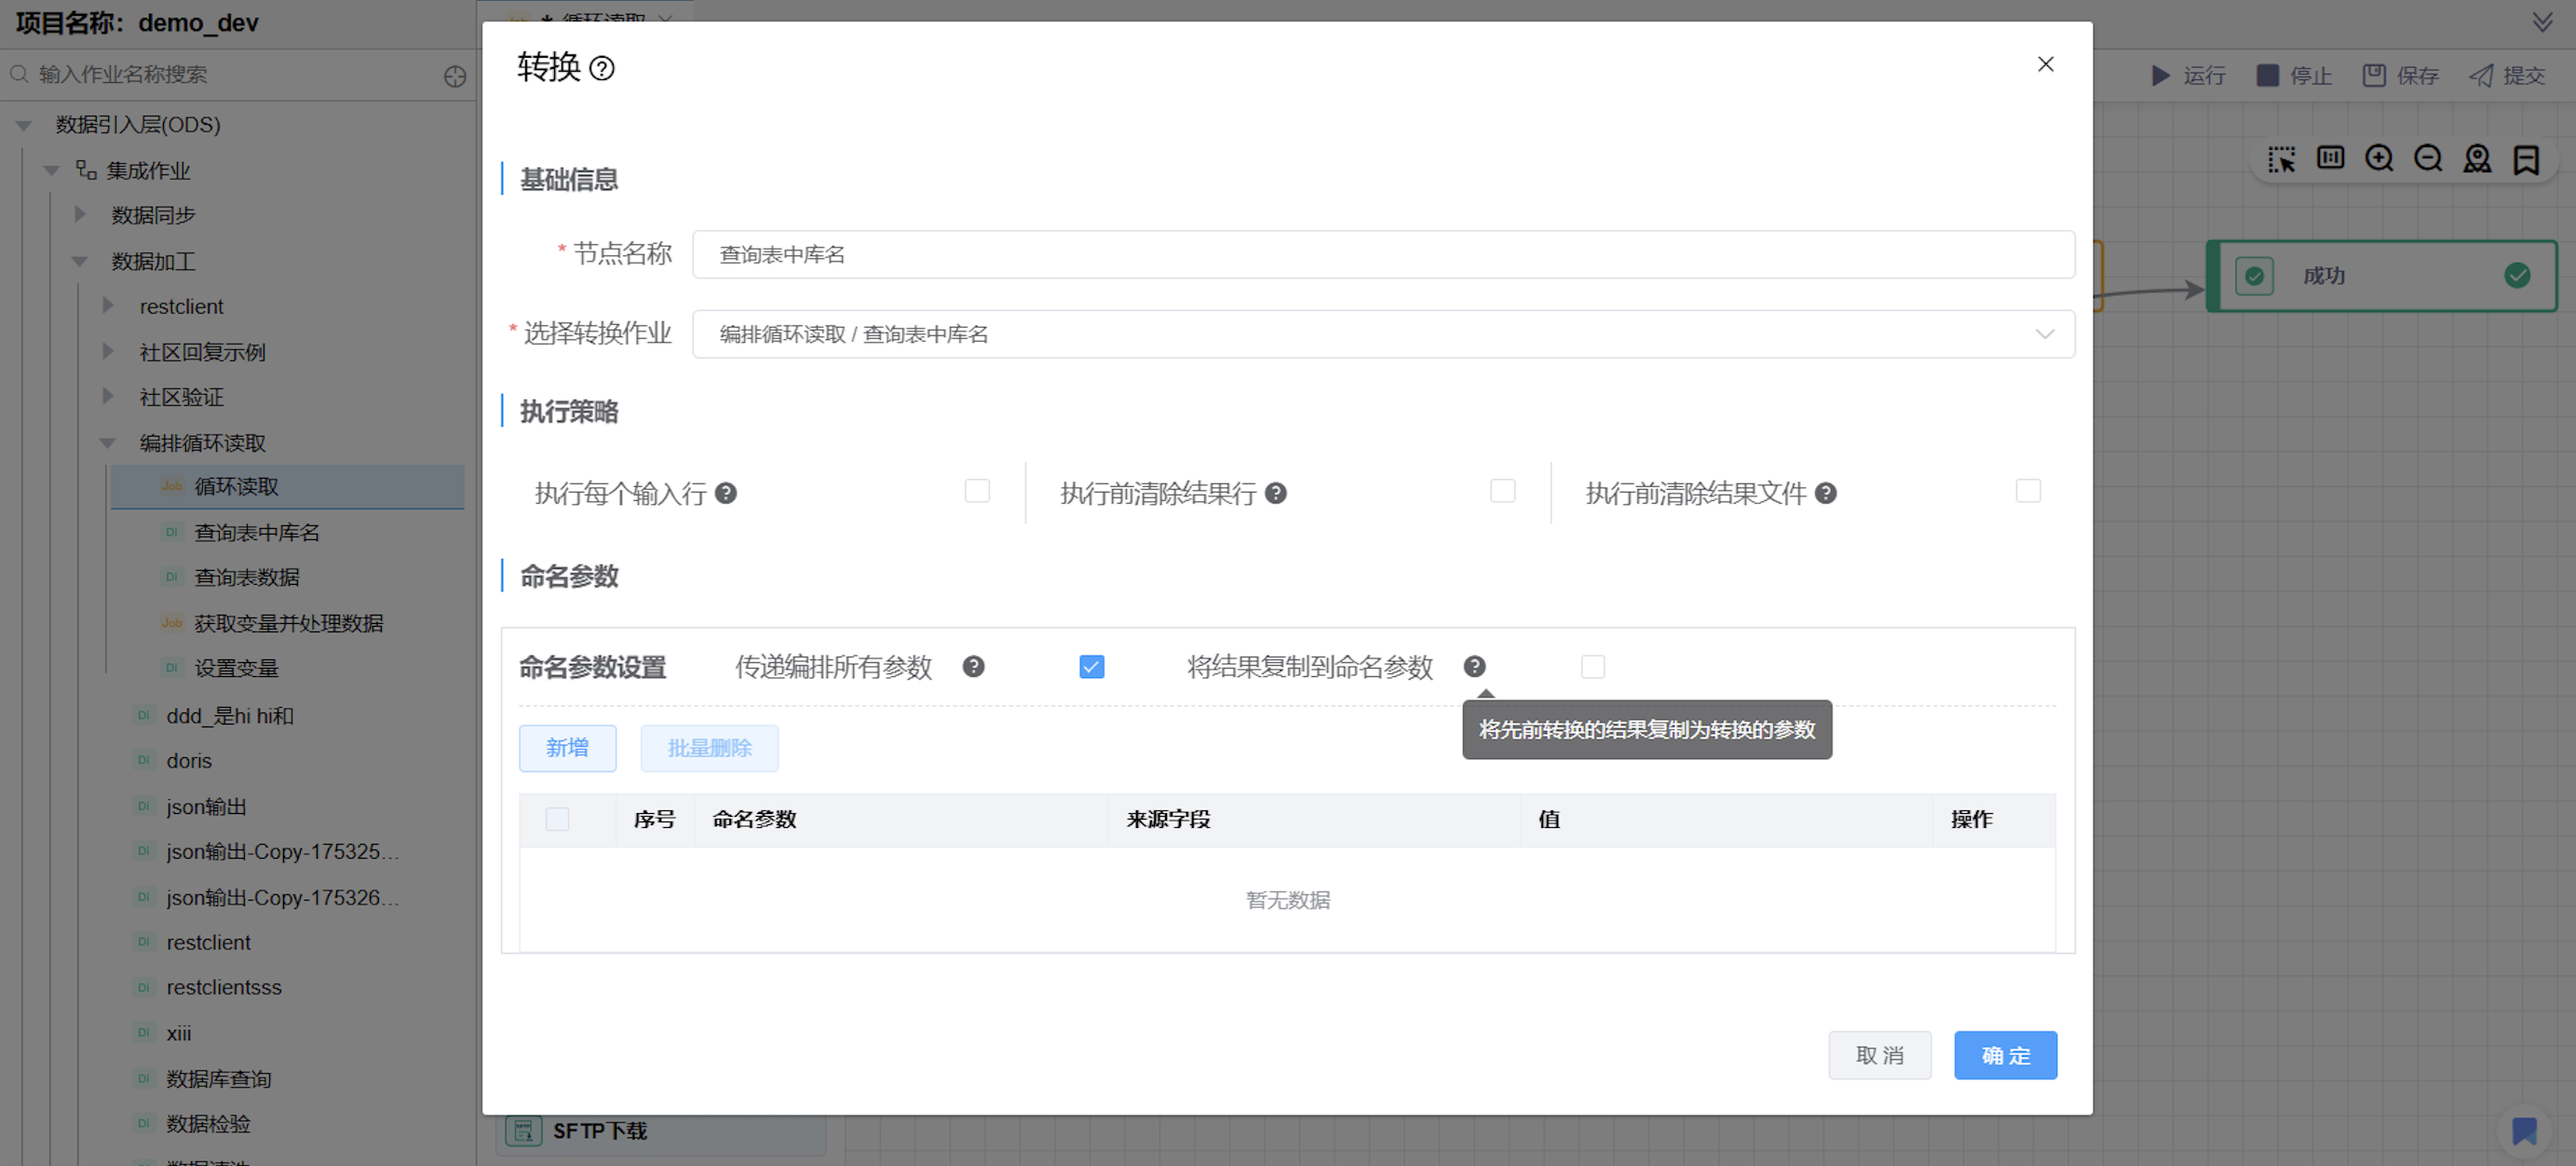Open 查询表数据 from the sidebar tree
The width and height of the screenshot is (2576, 1166).
(247, 577)
